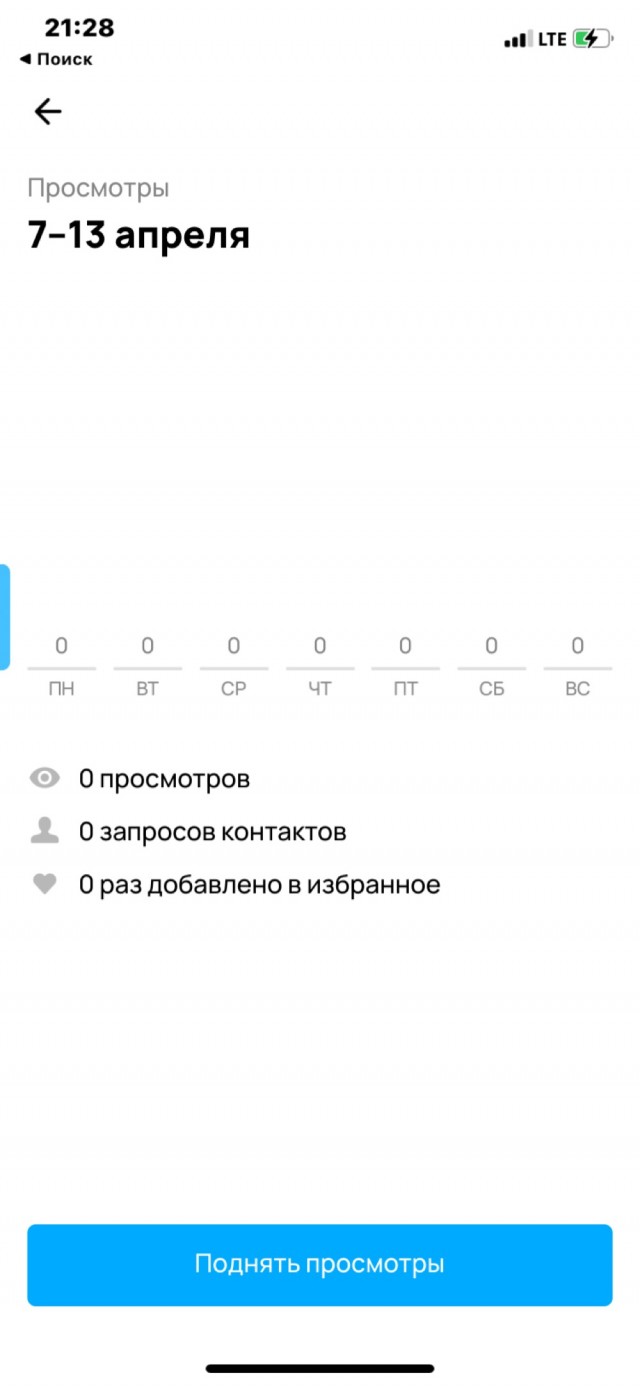Select the ВТ day column
The height and width of the screenshot is (1387, 640).
(148, 666)
